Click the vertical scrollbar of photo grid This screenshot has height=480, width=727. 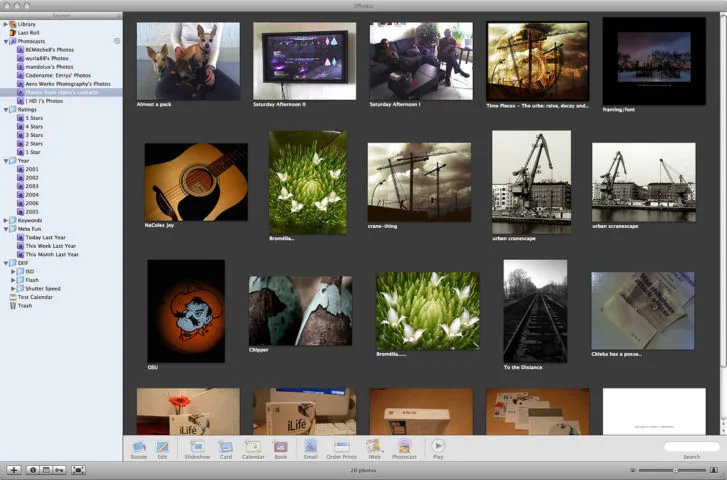[x=723, y=190]
